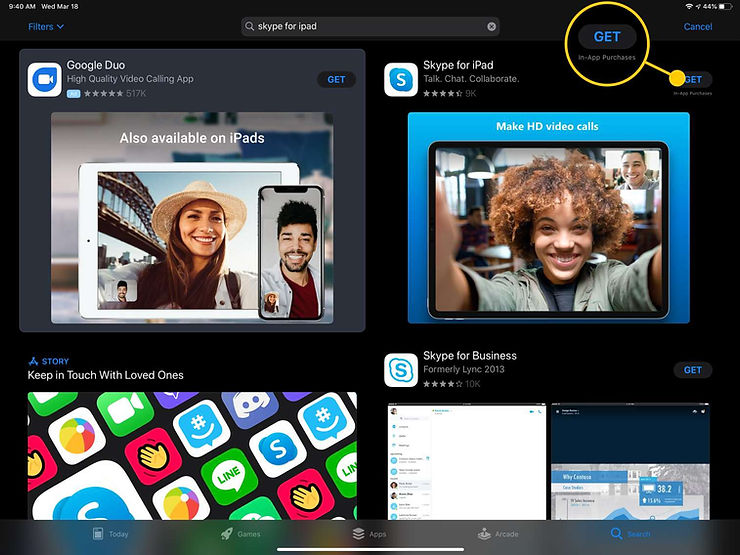This screenshot has width=740, height=555.
Task: Click the 9:40 AM clock in status bar
Action: [x=22, y=7]
